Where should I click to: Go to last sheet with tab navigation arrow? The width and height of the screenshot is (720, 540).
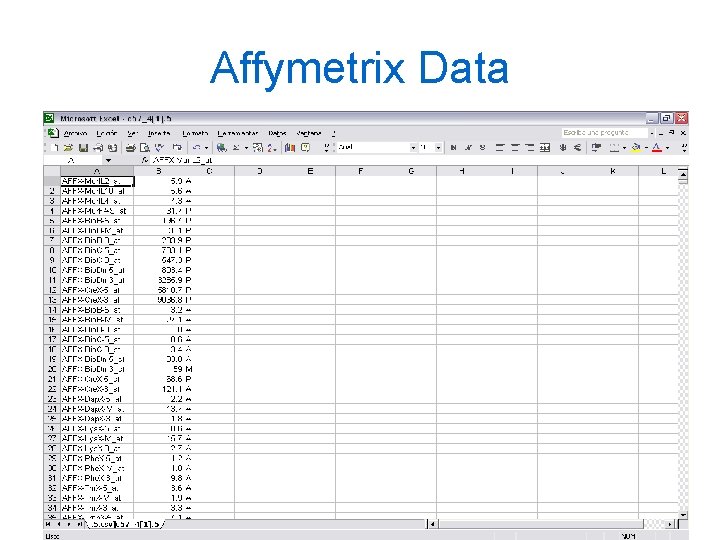[79, 524]
